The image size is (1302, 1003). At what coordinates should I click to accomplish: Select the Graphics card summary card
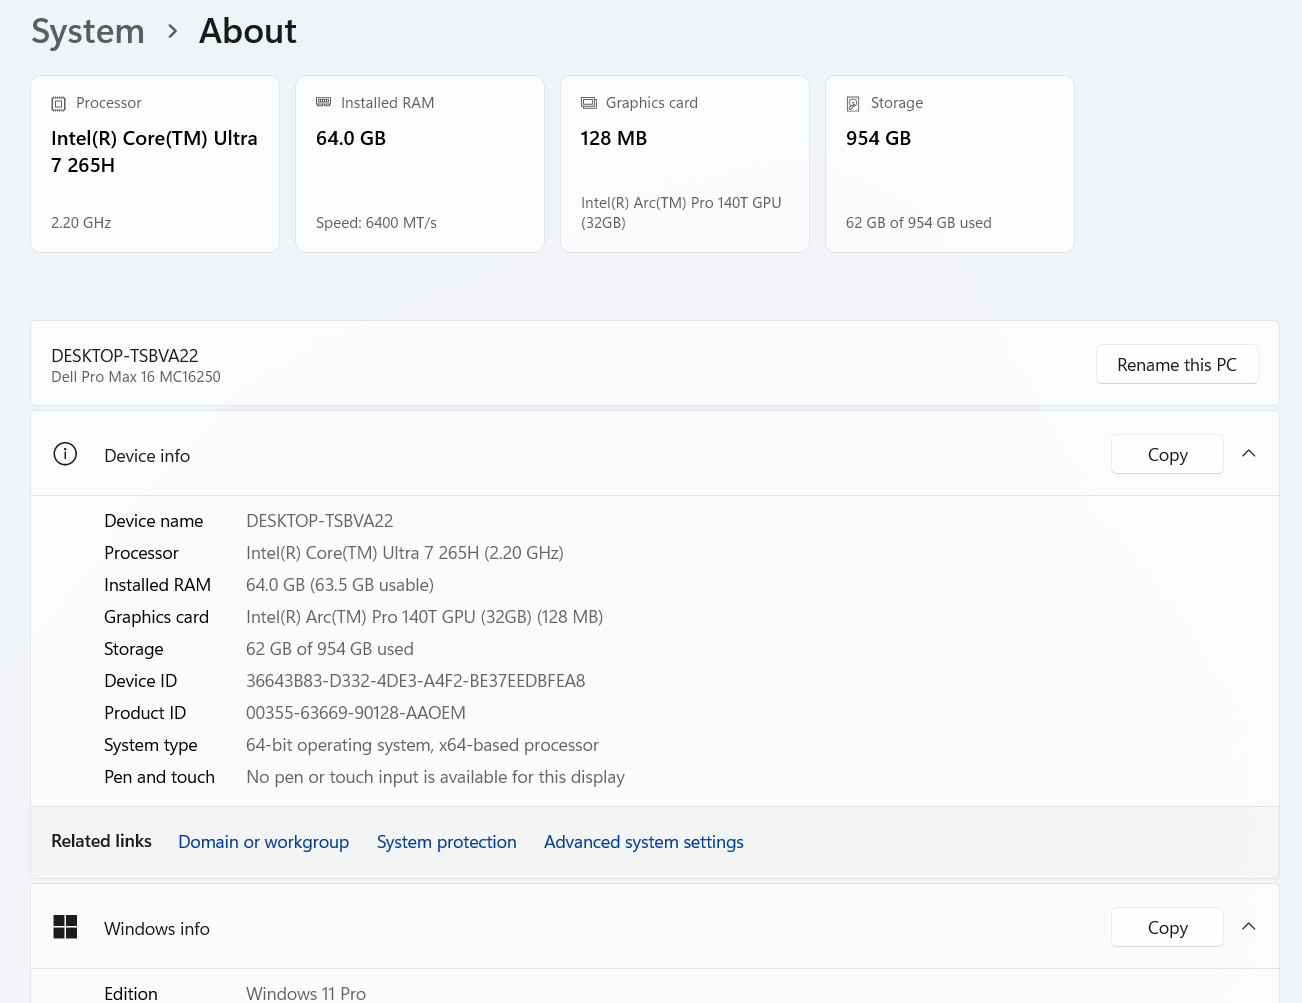pyautogui.click(x=685, y=164)
